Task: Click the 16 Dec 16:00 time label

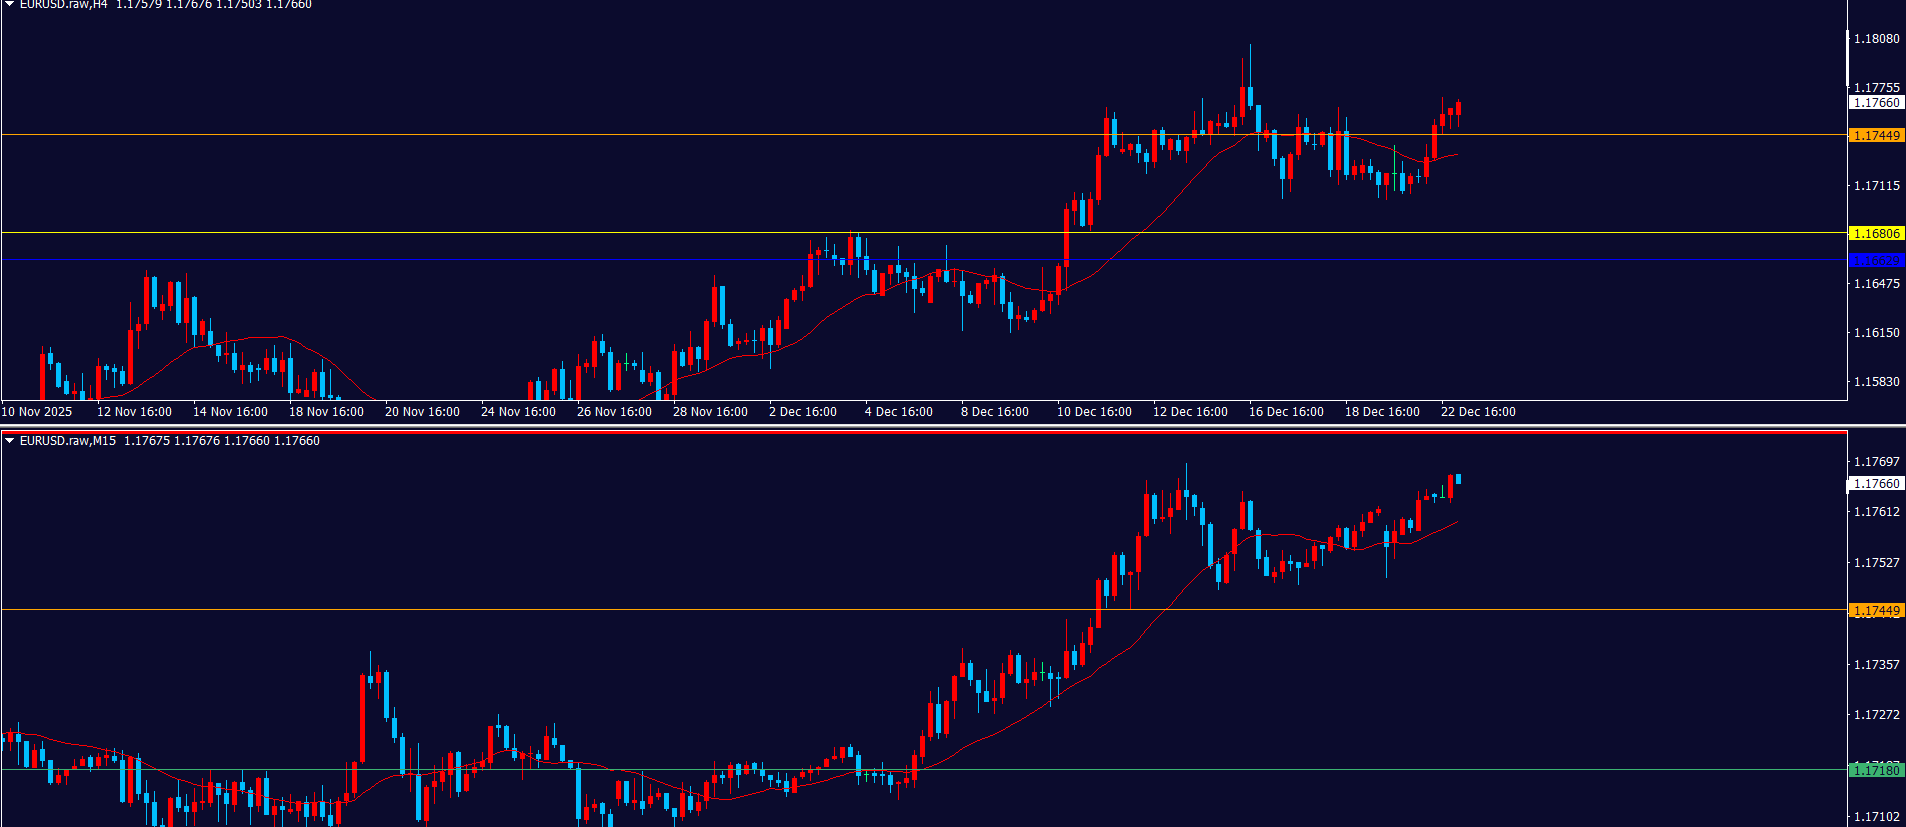Action: pyautogui.click(x=1286, y=412)
